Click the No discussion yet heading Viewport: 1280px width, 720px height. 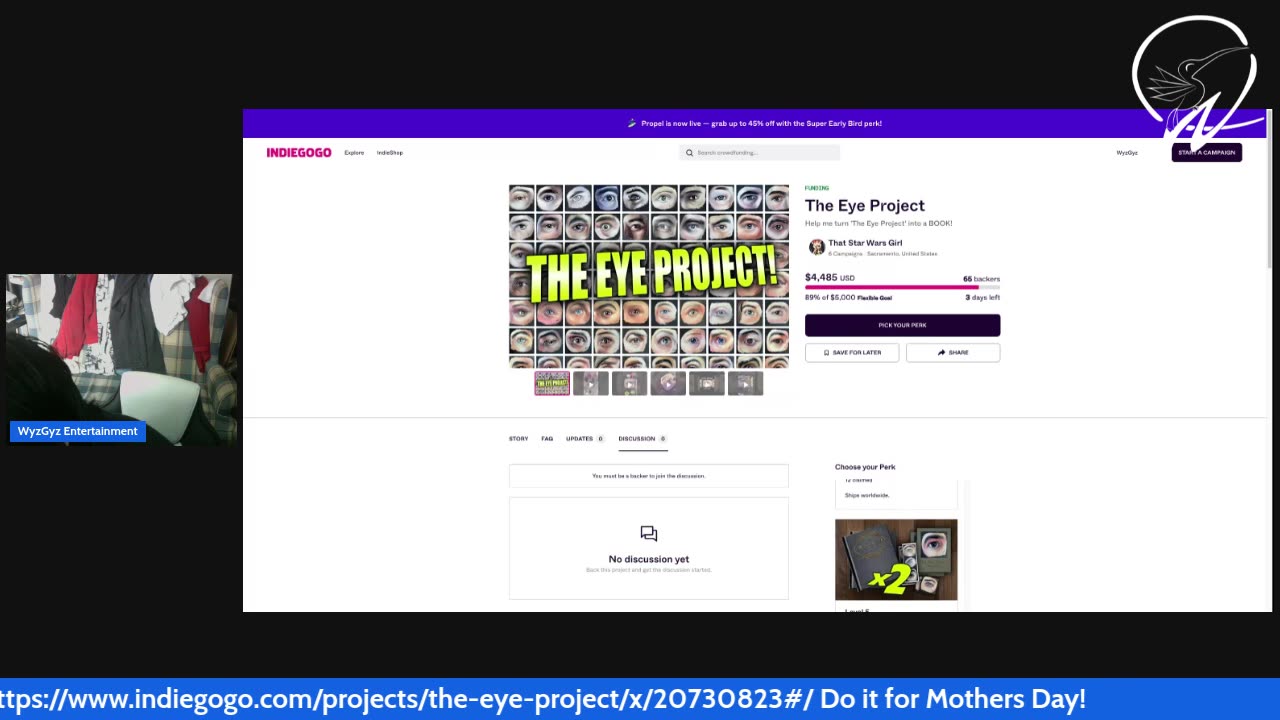[x=648, y=559]
